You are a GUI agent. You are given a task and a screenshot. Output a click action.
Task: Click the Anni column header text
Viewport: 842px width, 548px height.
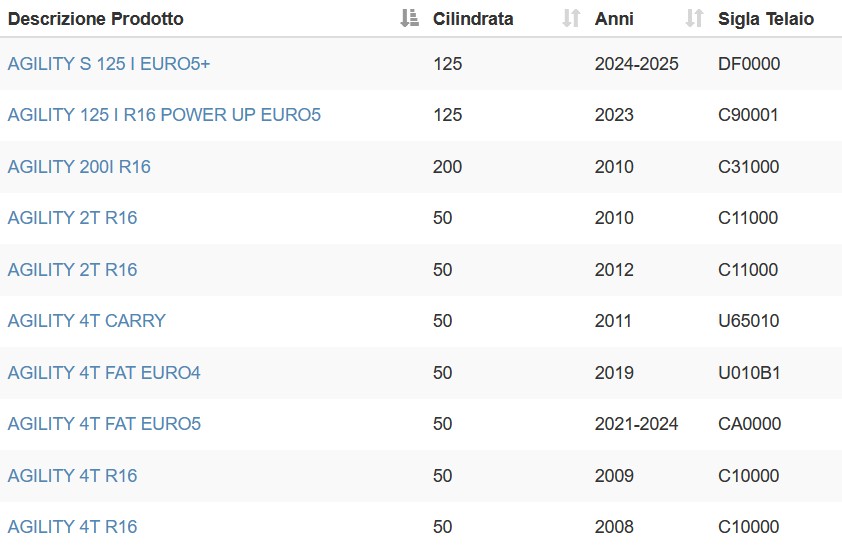click(x=614, y=19)
